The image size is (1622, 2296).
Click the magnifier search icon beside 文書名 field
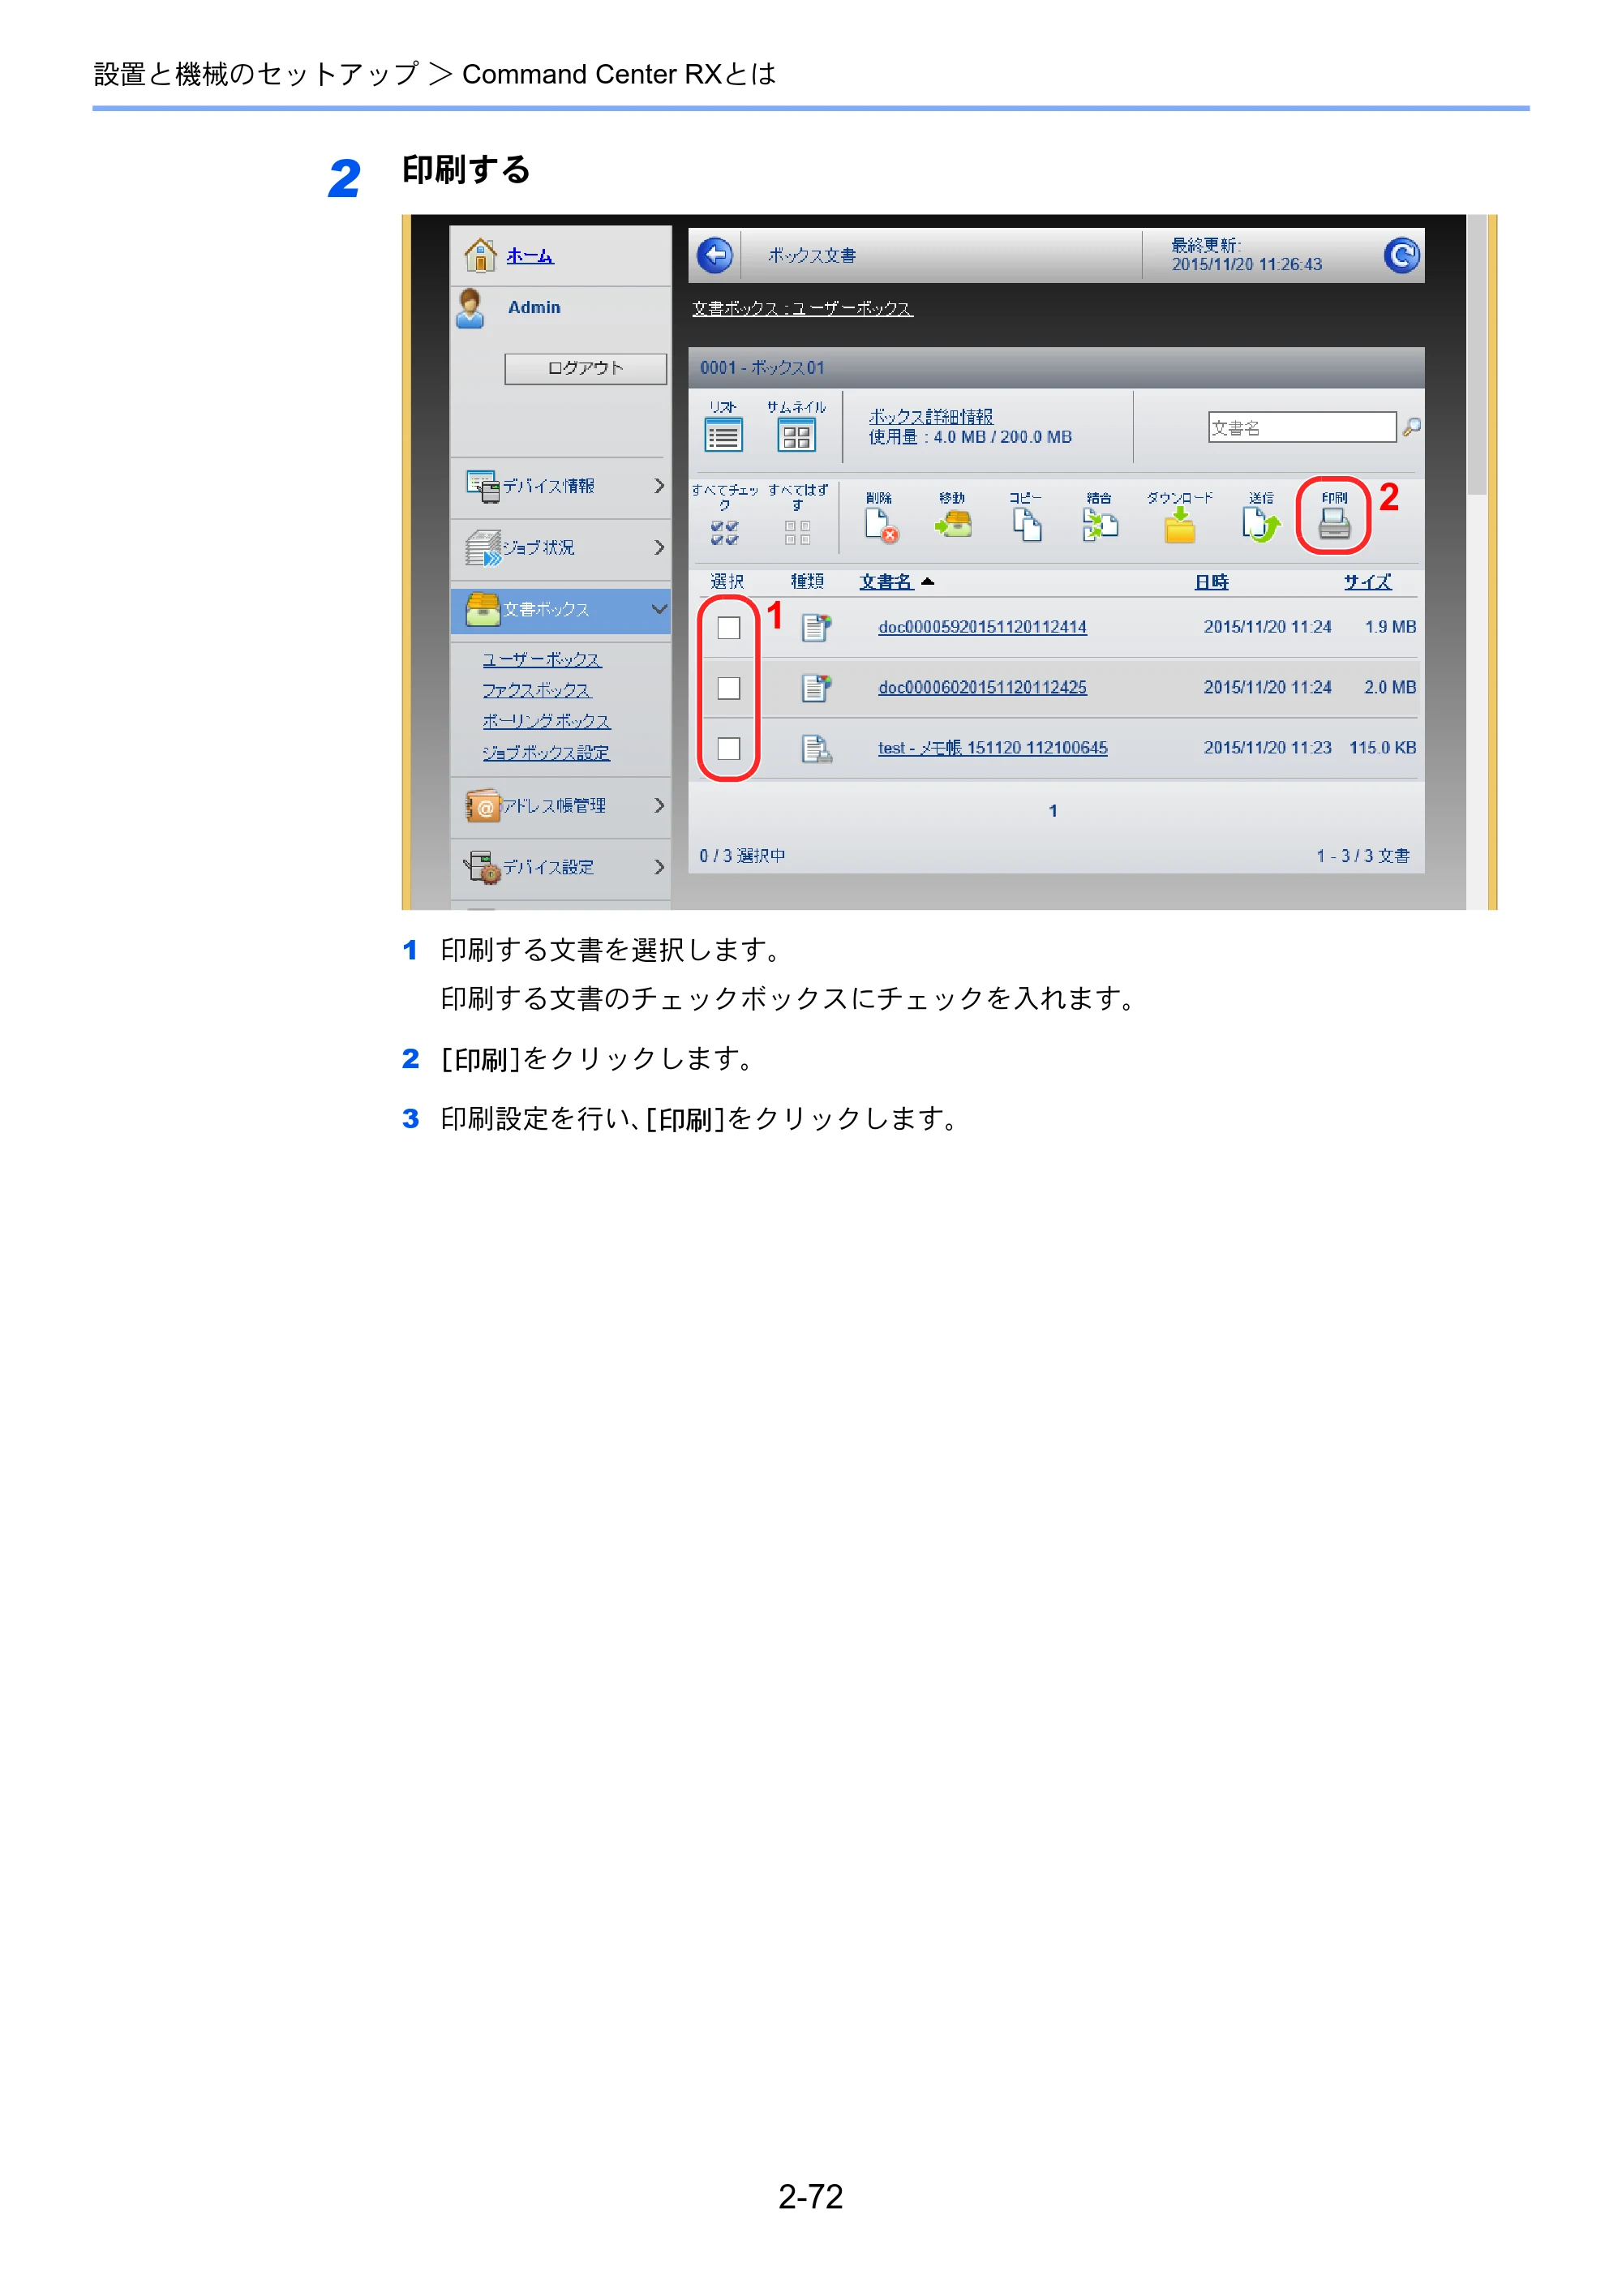(1411, 427)
